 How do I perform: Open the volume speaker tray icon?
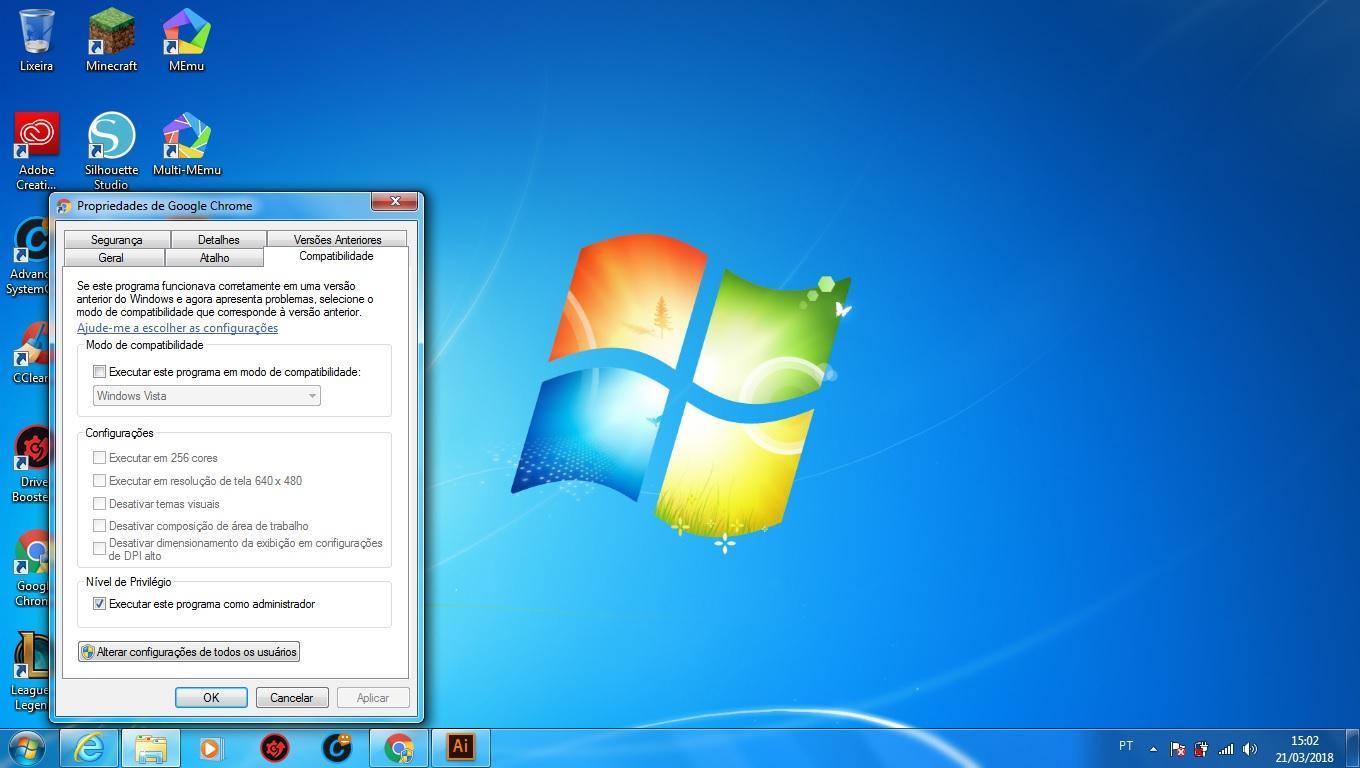coord(1250,748)
